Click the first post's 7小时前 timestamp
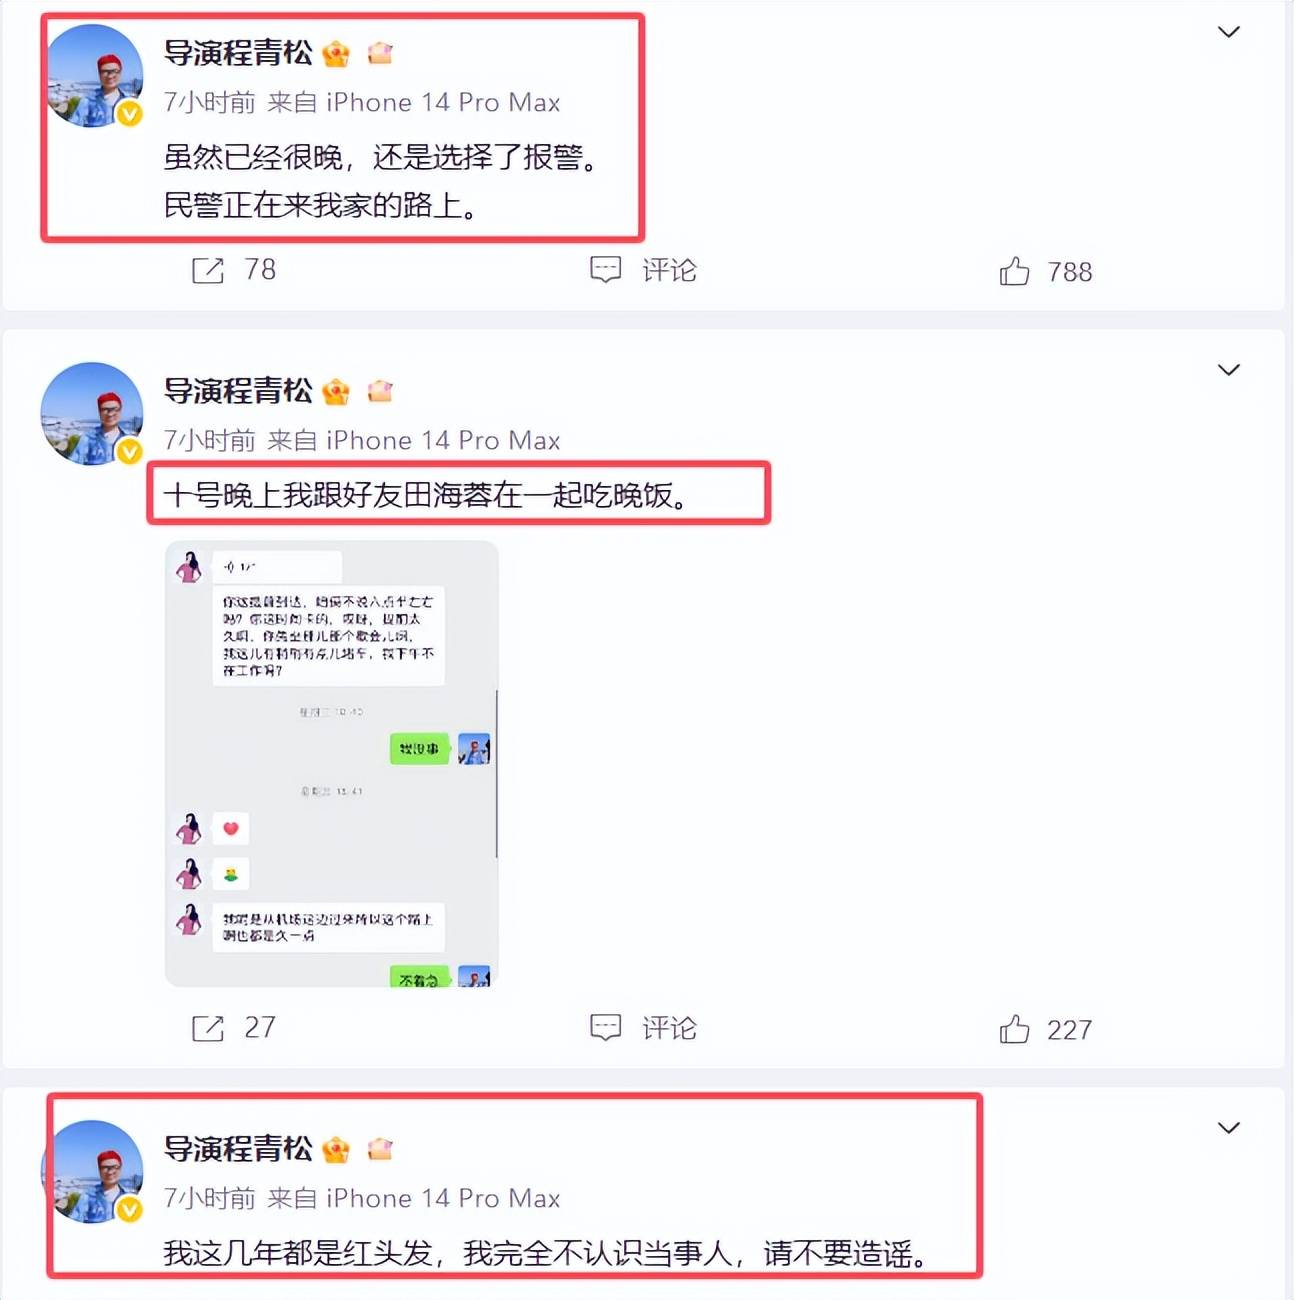The height and width of the screenshot is (1300, 1294). [x=210, y=102]
